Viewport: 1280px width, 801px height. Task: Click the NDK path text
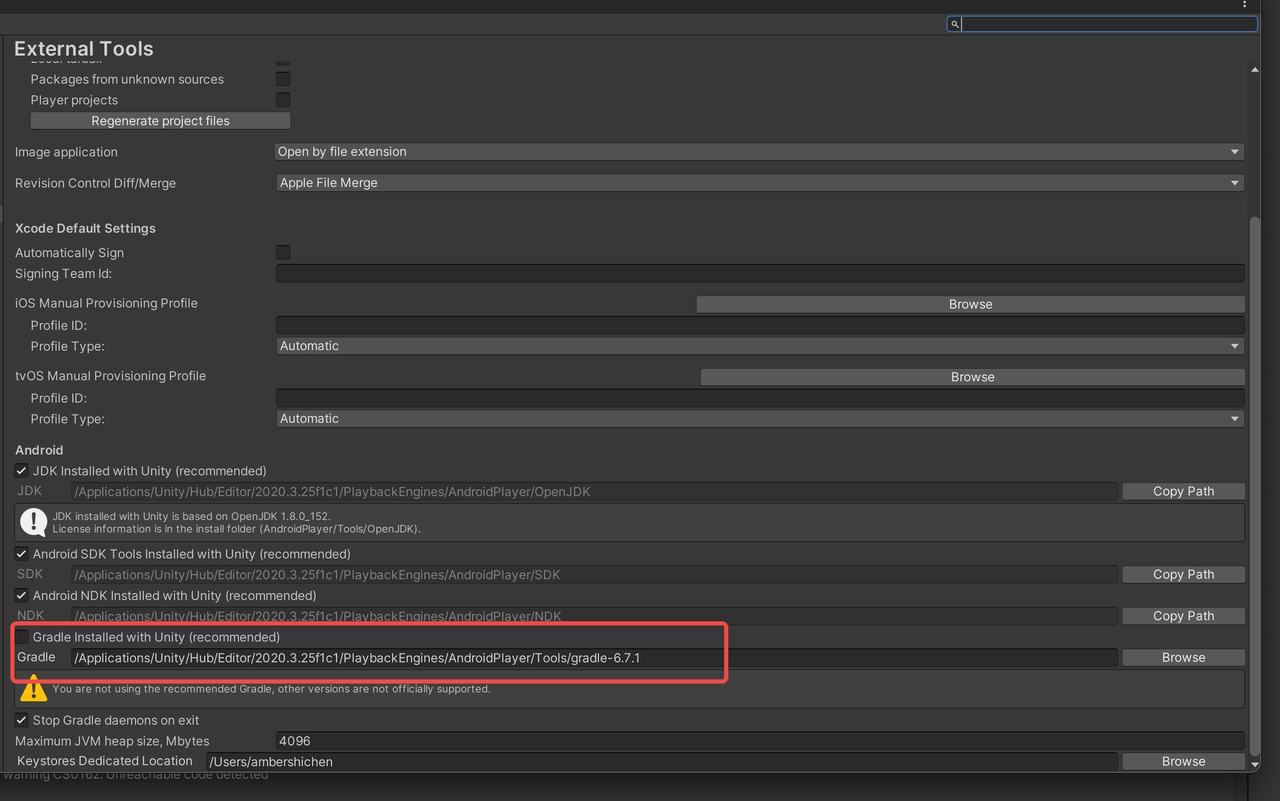point(318,616)
